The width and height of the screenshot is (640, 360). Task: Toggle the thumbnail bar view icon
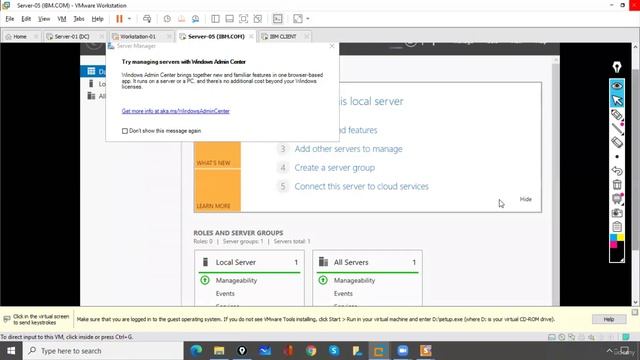[229, 19]
